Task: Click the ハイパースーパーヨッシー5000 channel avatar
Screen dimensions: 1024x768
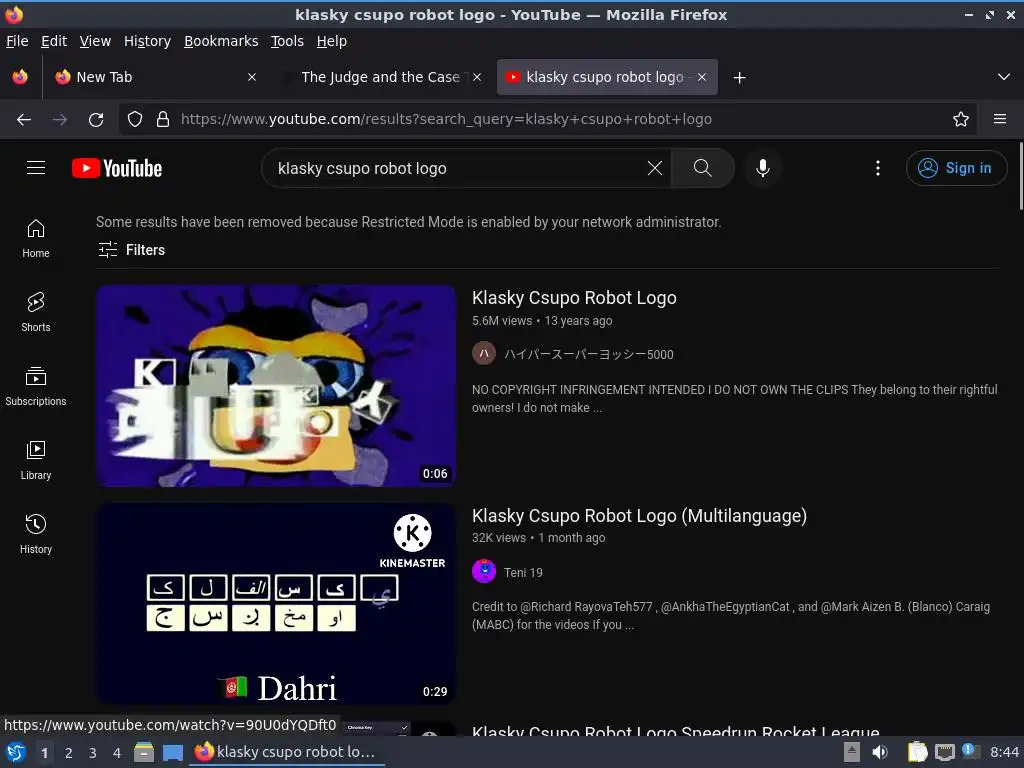Action: click(484, 353)
